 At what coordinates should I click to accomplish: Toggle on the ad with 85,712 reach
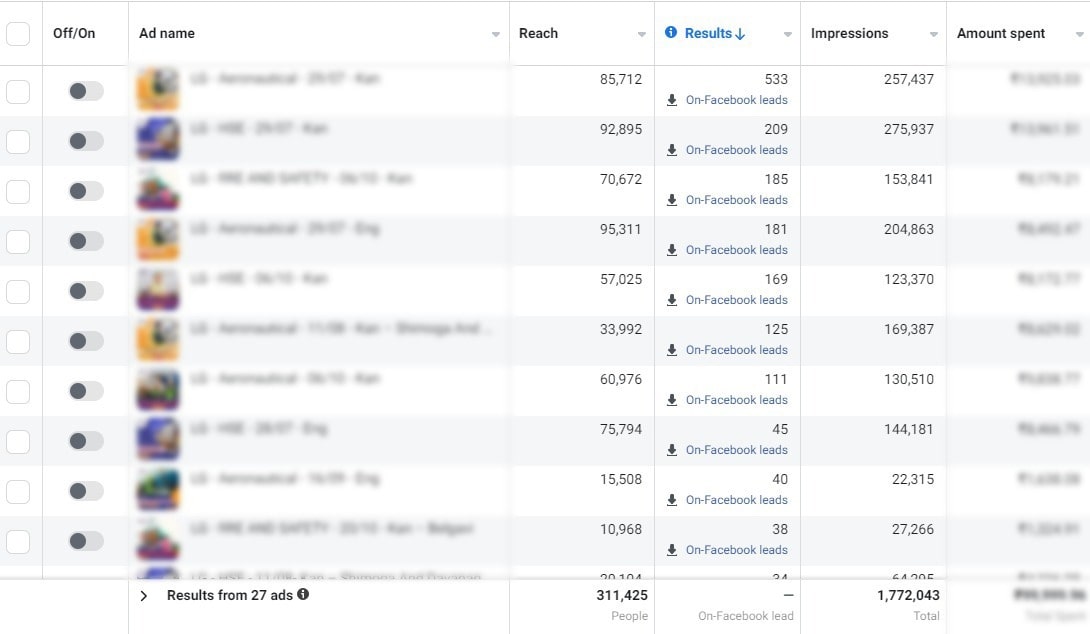tap(86, 92)
